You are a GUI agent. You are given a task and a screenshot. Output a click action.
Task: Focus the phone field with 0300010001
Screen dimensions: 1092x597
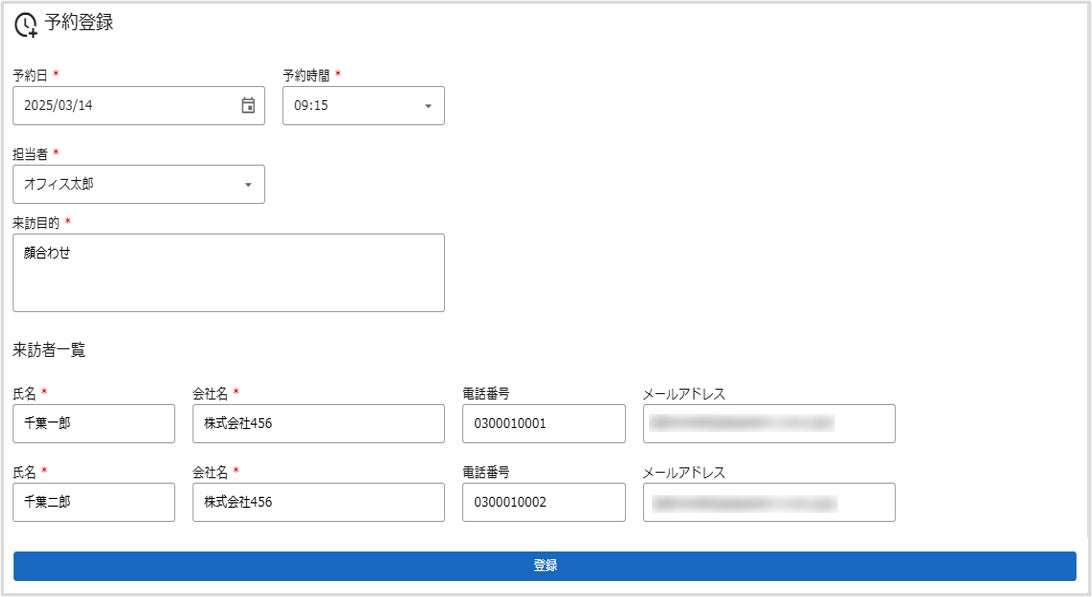pyautogui.click(x=544, y=424)
